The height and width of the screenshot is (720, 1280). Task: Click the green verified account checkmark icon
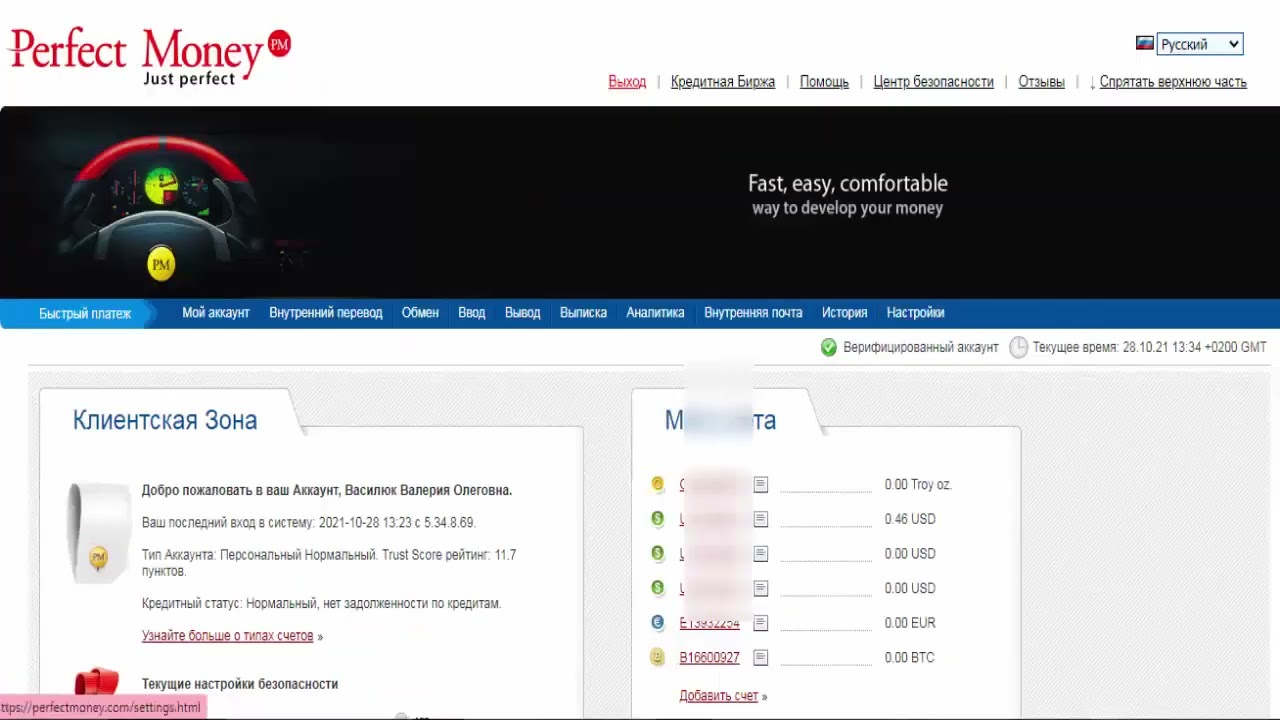tap(828, 347)
